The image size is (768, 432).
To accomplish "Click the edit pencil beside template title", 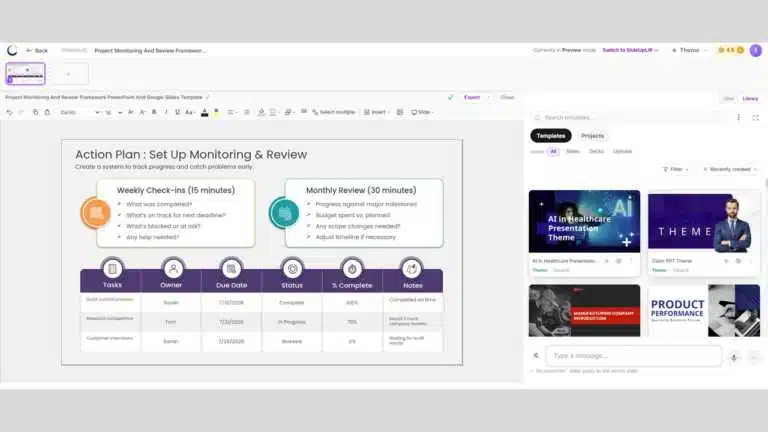I will click(208, 97).
